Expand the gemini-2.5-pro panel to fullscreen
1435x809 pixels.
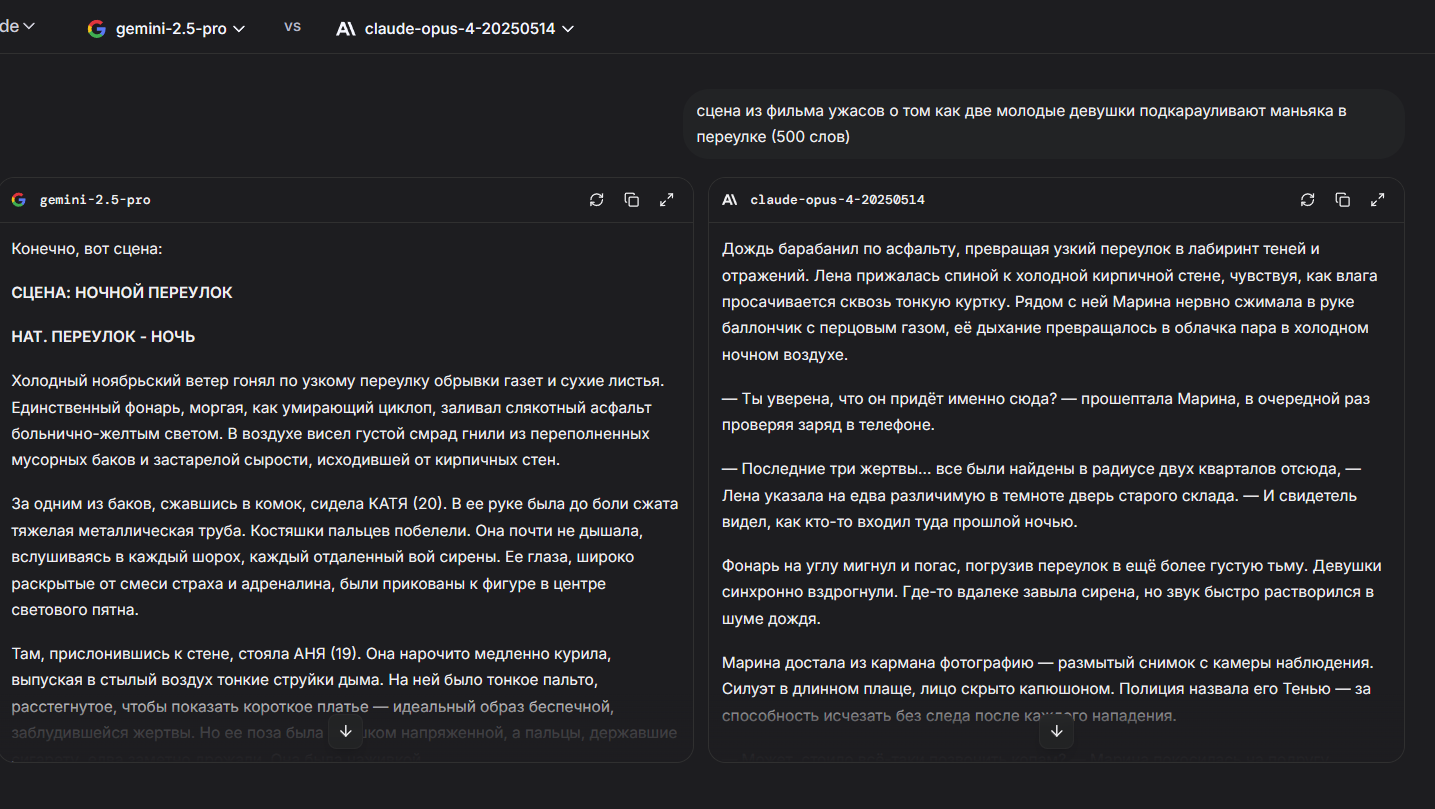point(667,200)
